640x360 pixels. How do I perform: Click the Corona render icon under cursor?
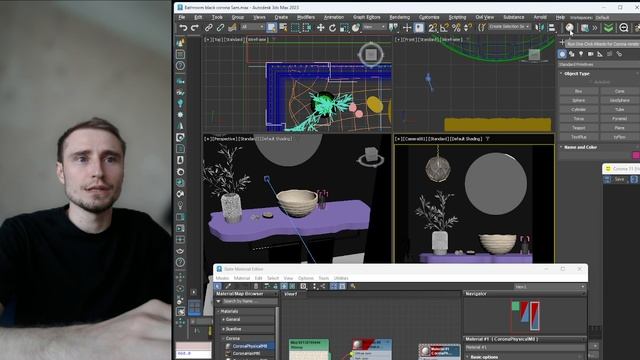point(569,28)
